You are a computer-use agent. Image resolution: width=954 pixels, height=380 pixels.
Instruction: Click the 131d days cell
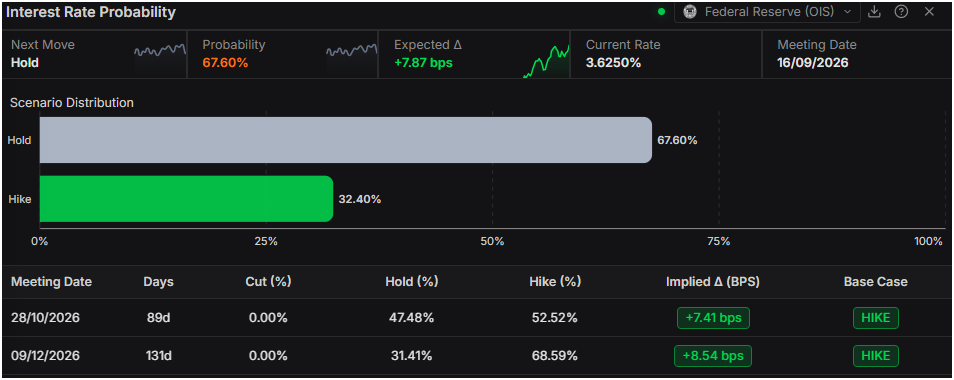pyautogui.click(x=158, y=356)
